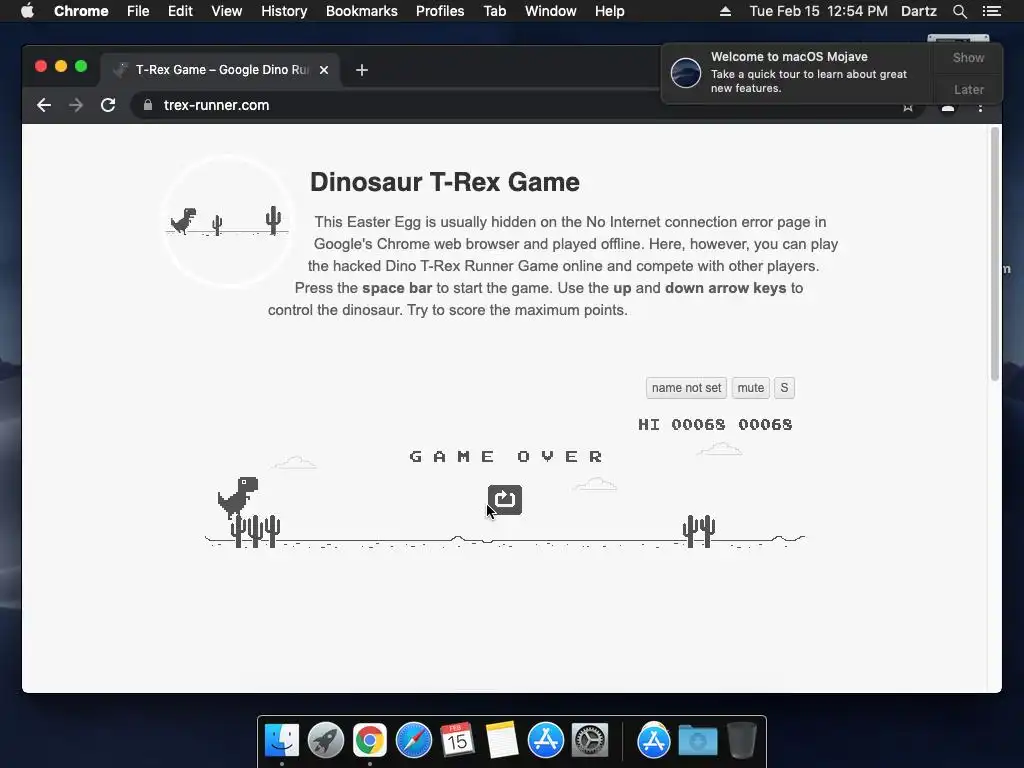Click the browser forward arrow
Image resolution: width=1024 pixels, height=768 pixels.
pyautogui.click(x=76, y=105)
